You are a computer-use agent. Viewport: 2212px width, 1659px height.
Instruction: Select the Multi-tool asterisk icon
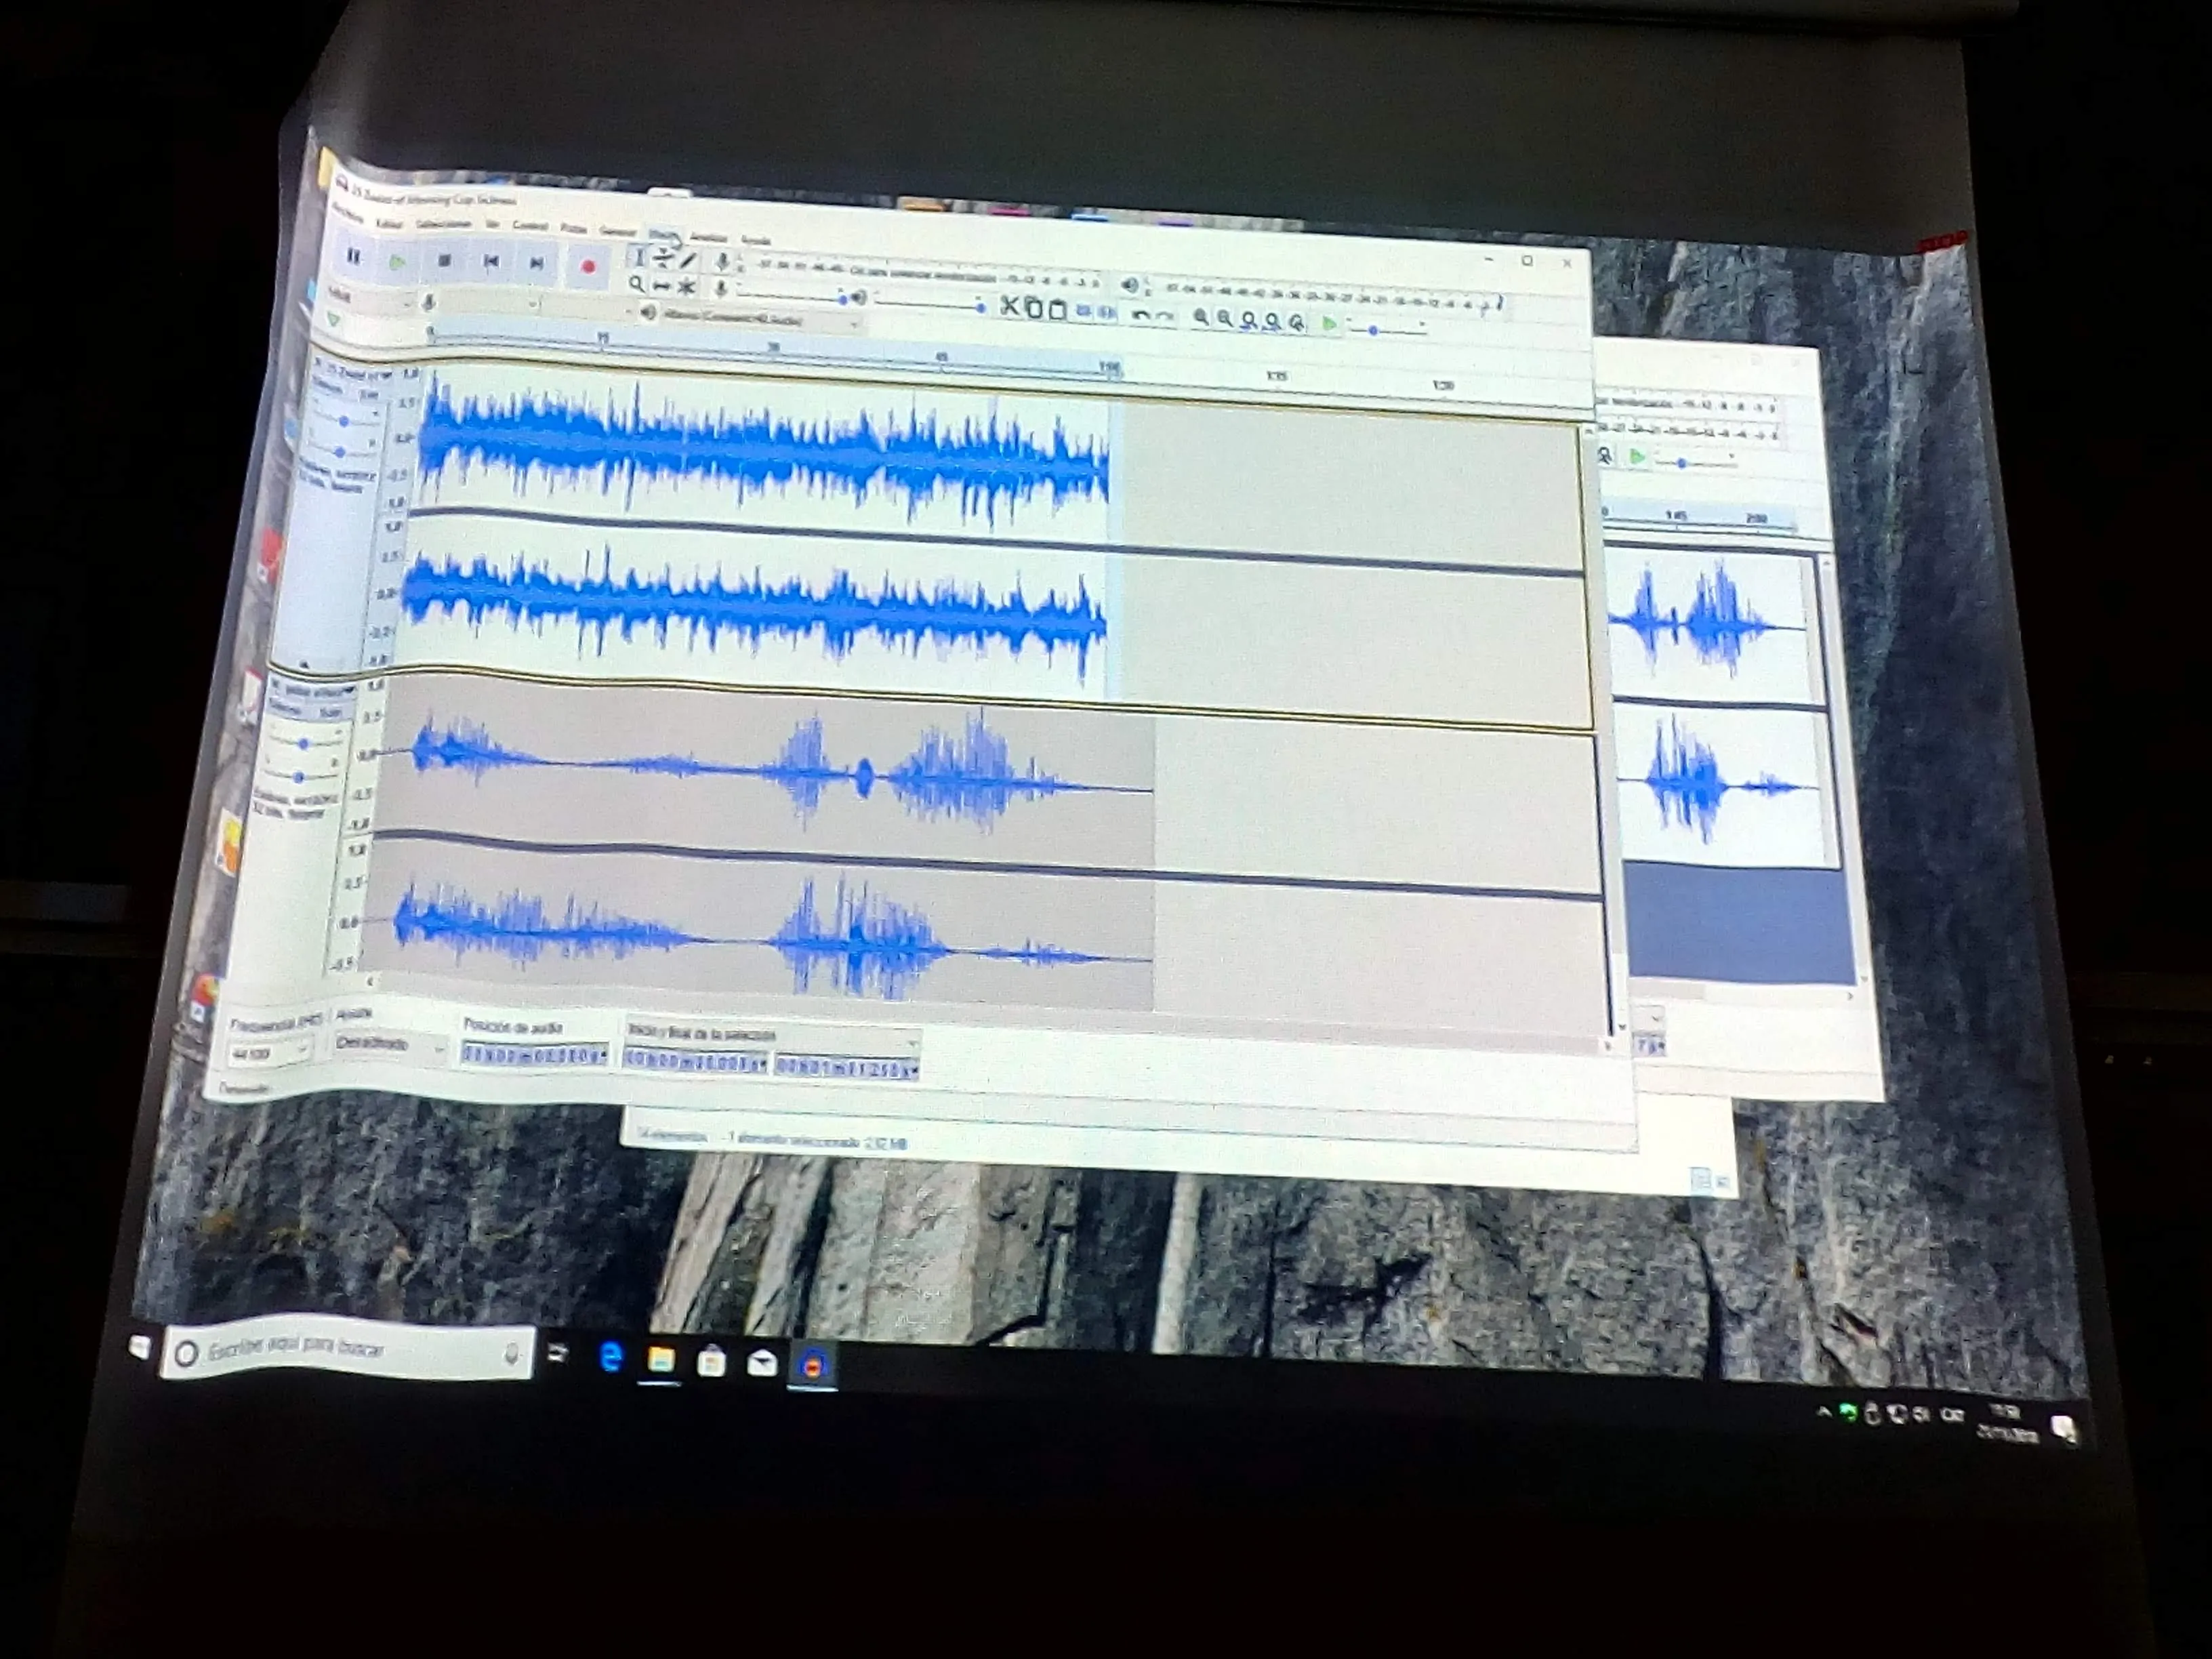pos(687,288)
